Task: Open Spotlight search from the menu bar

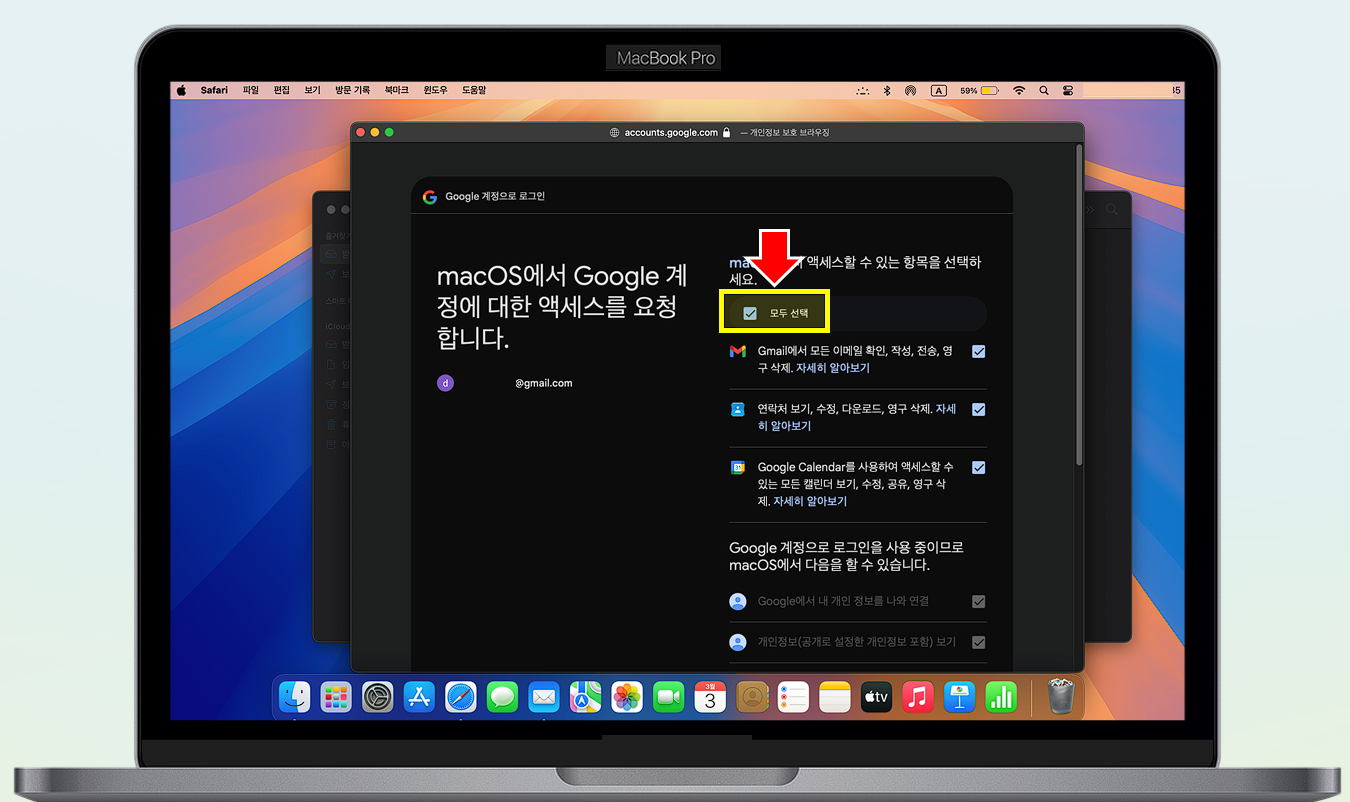Action: tap(1043, 90)
